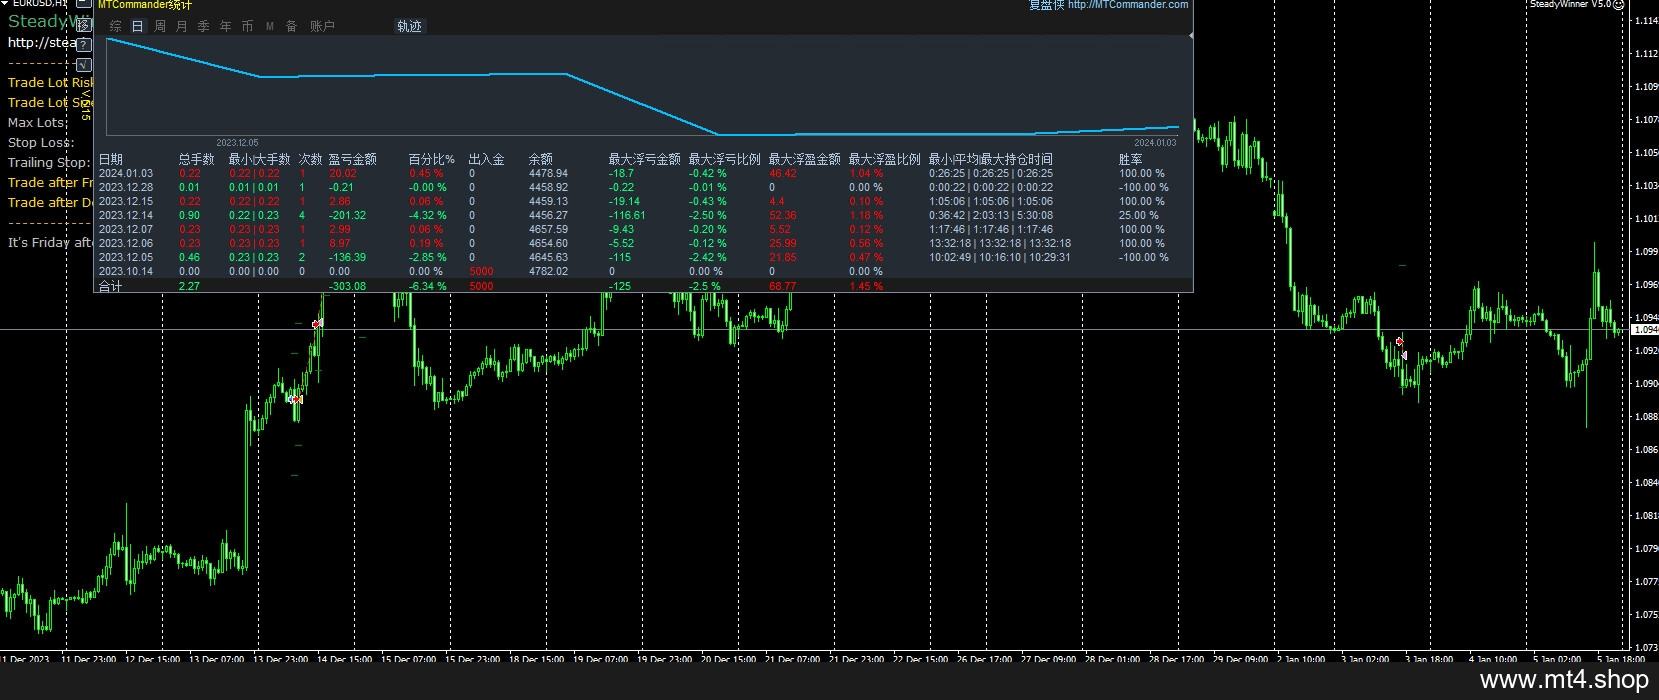Click the SteadyWinner V5.0 smiley face icon
Screen dimensions: 1659x700
(1618, 5)
